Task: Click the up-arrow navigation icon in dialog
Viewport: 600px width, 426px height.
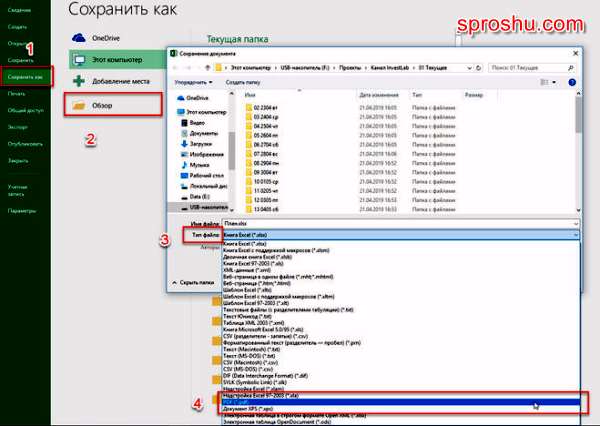Action: point(197,67)
